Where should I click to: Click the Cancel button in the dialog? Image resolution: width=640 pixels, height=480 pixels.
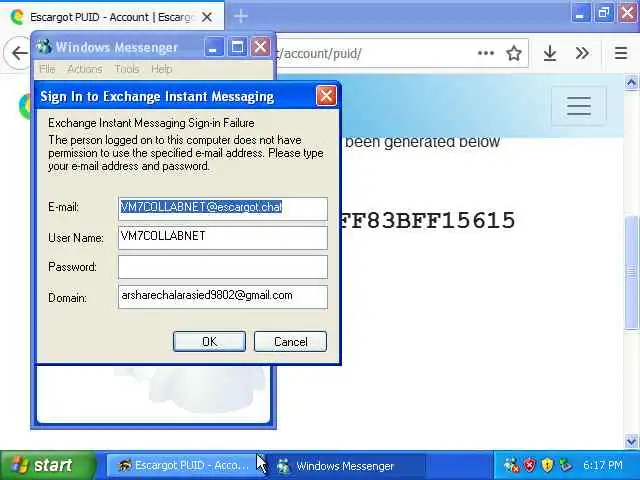tap(290, 341)
